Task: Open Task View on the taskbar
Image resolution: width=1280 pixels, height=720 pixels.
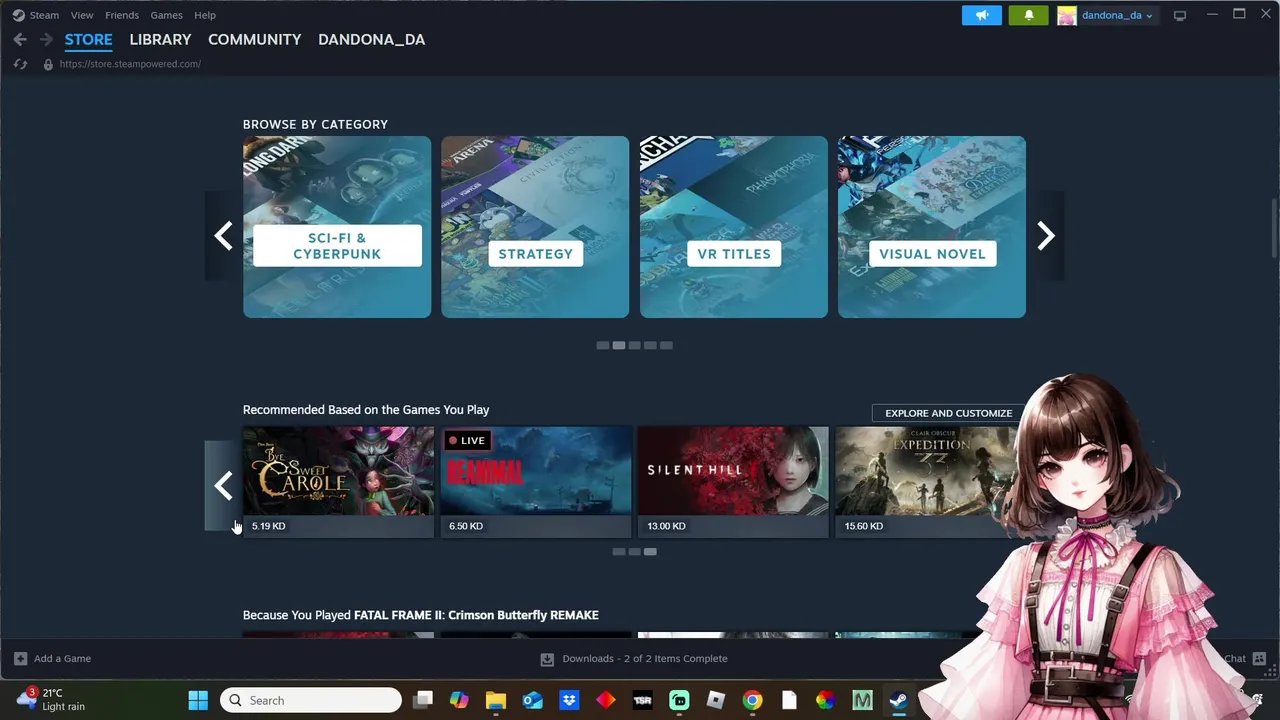Action: point(423,700)
